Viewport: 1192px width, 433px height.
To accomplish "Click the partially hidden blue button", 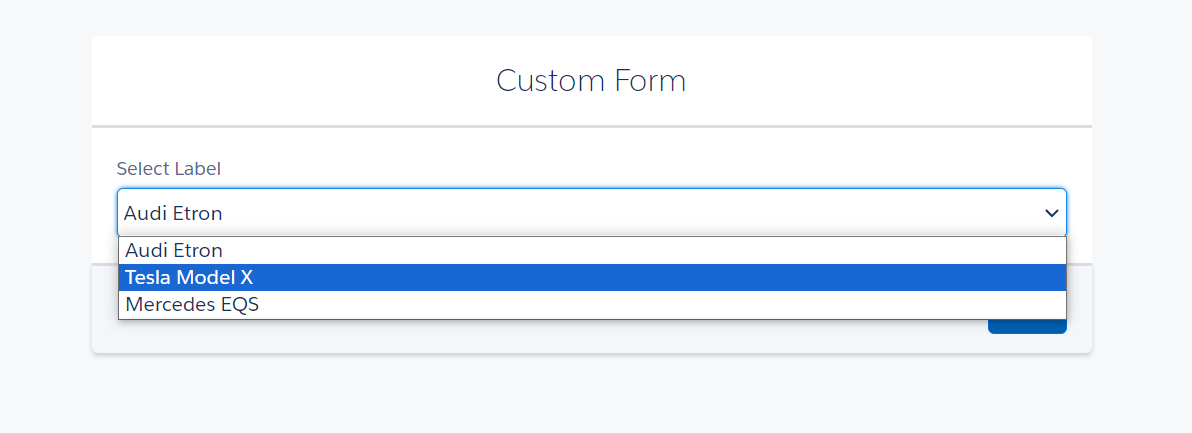I will pos(1027,327).
